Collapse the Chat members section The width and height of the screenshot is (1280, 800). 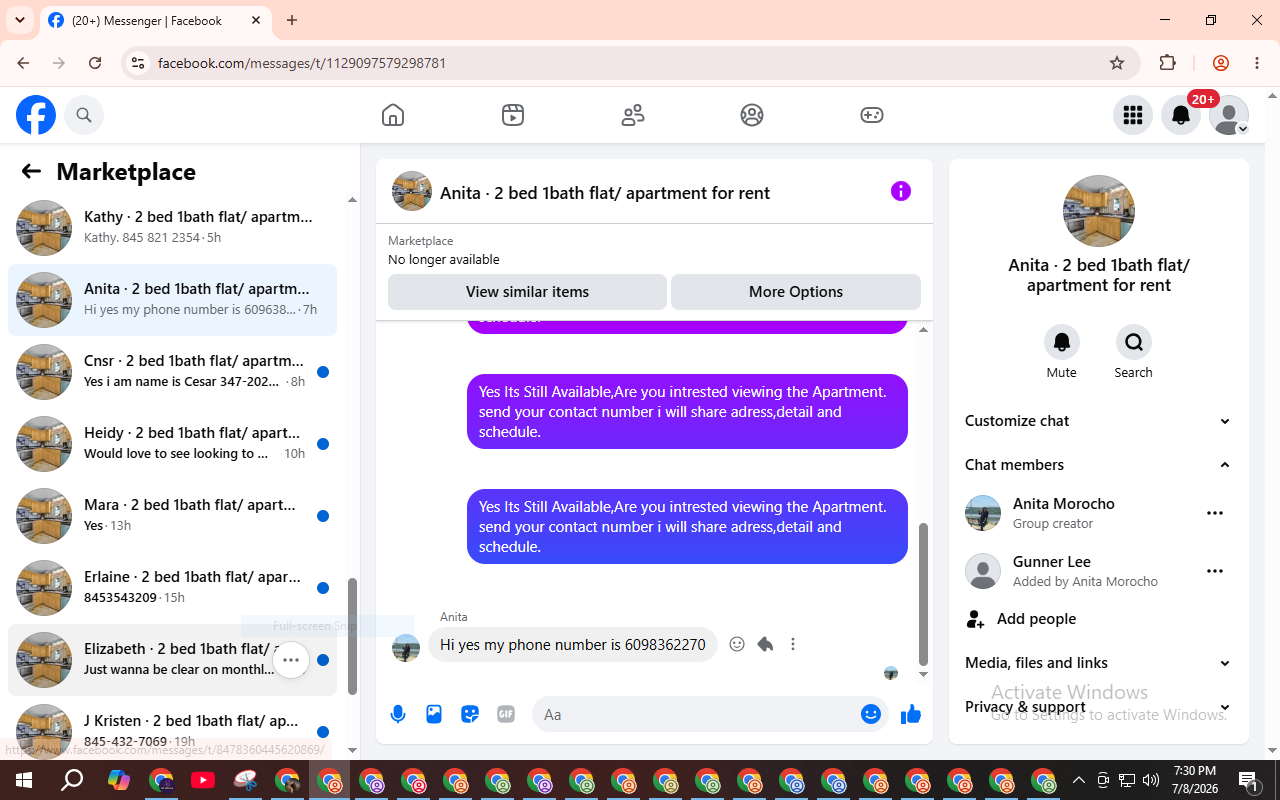(x=1099, y=465)
